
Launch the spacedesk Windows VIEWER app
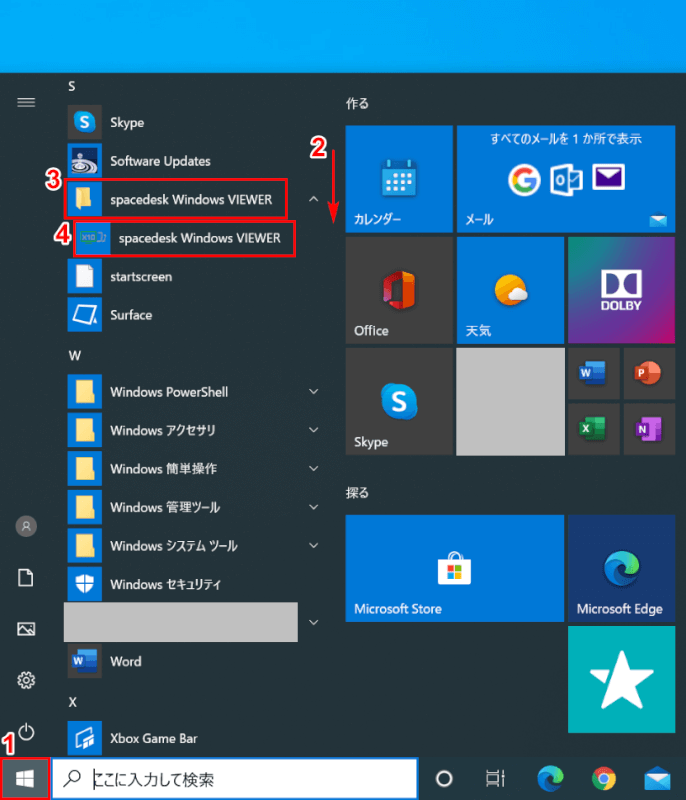click(185, 238)
